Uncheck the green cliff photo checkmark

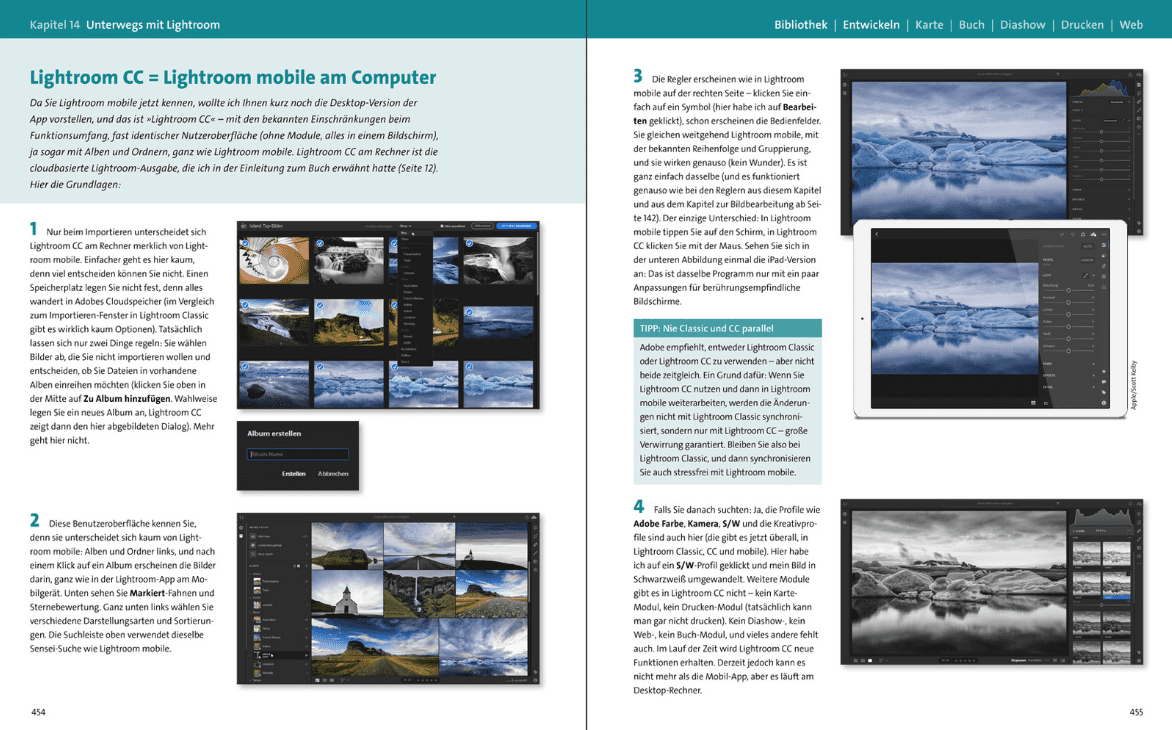(x=320, y=305)
